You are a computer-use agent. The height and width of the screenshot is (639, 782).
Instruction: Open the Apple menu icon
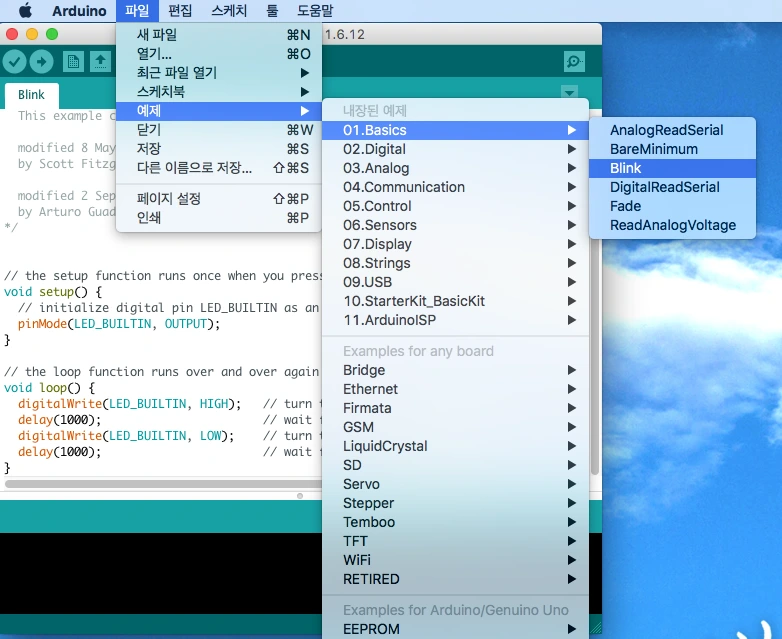click(x=25, y=10)
